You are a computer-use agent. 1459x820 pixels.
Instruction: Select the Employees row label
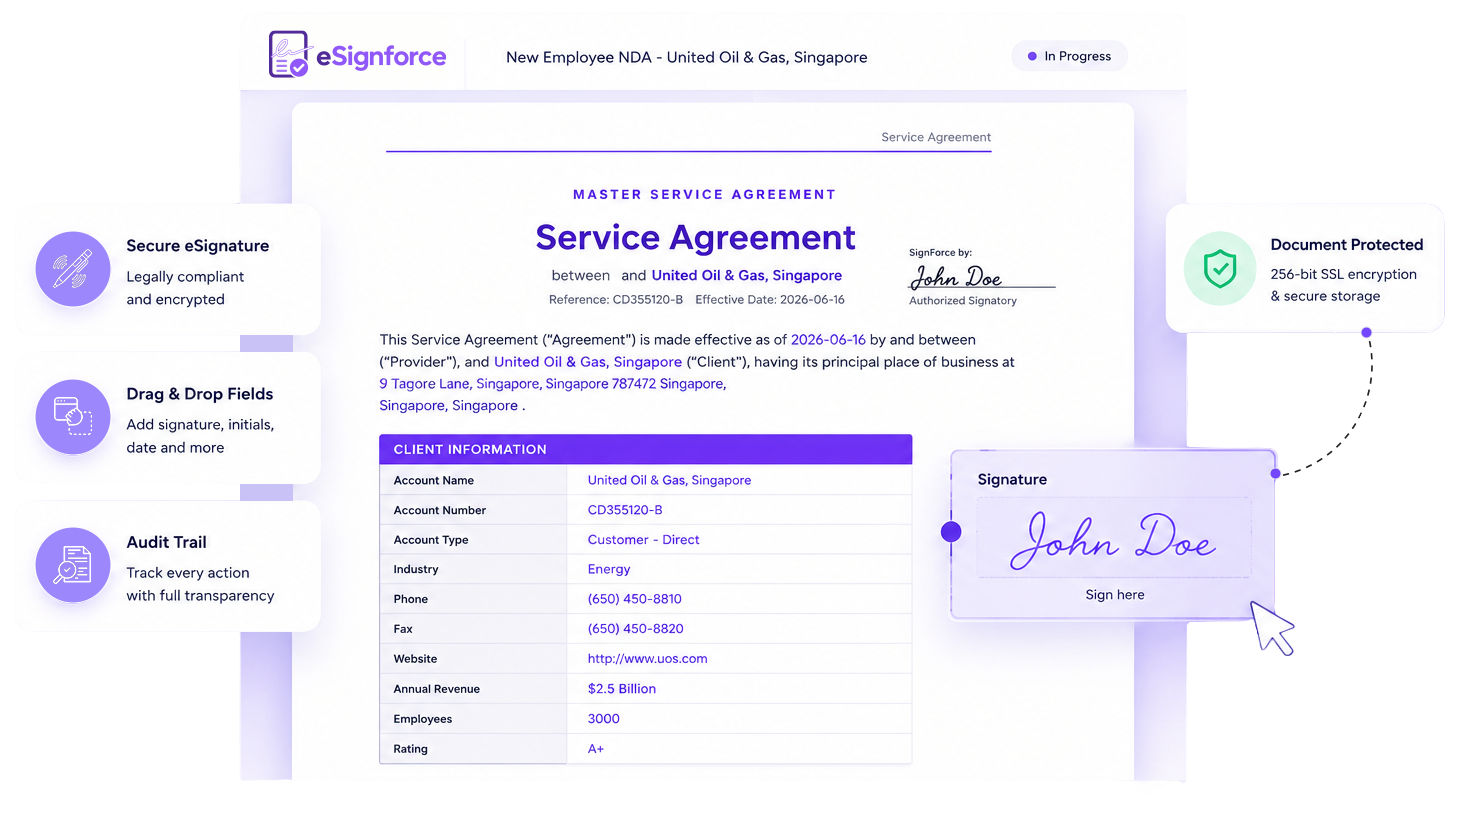[x=423, y=720]
